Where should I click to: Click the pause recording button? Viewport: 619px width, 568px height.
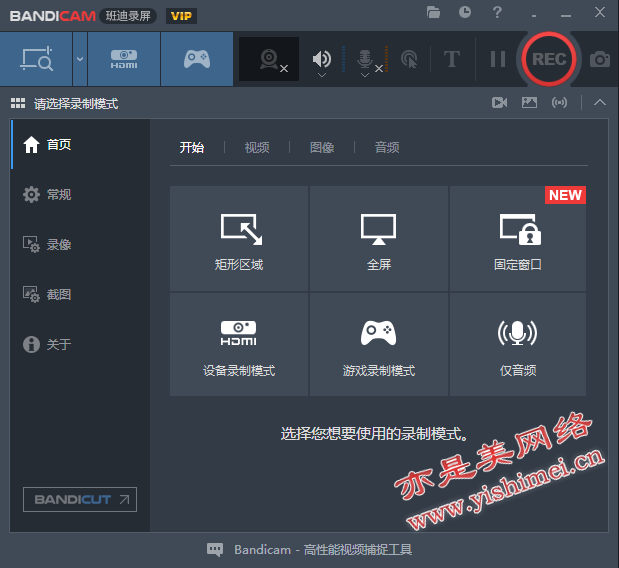[x=498, y=59]
